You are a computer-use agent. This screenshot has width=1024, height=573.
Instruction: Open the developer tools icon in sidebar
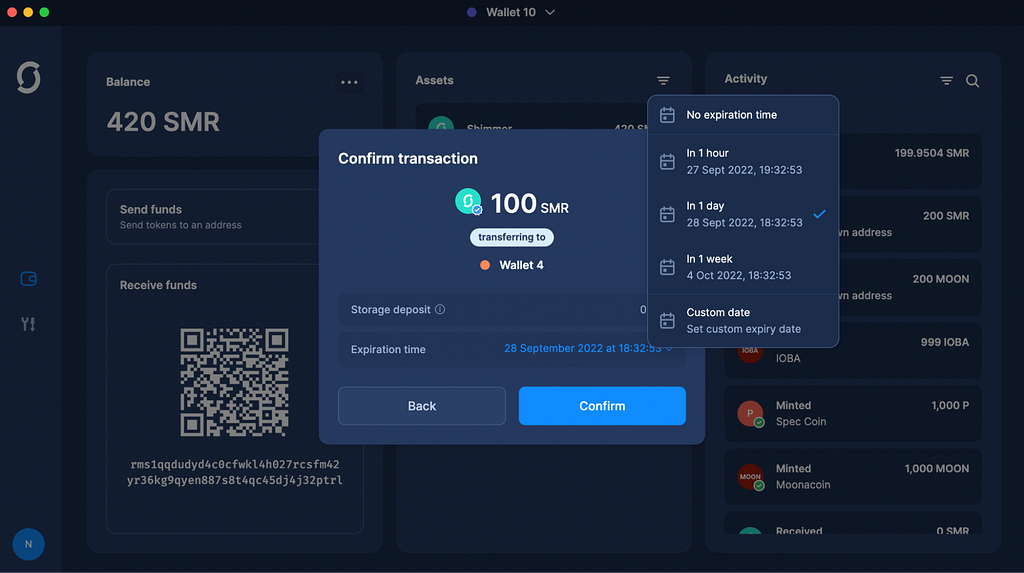coord(28,324)
